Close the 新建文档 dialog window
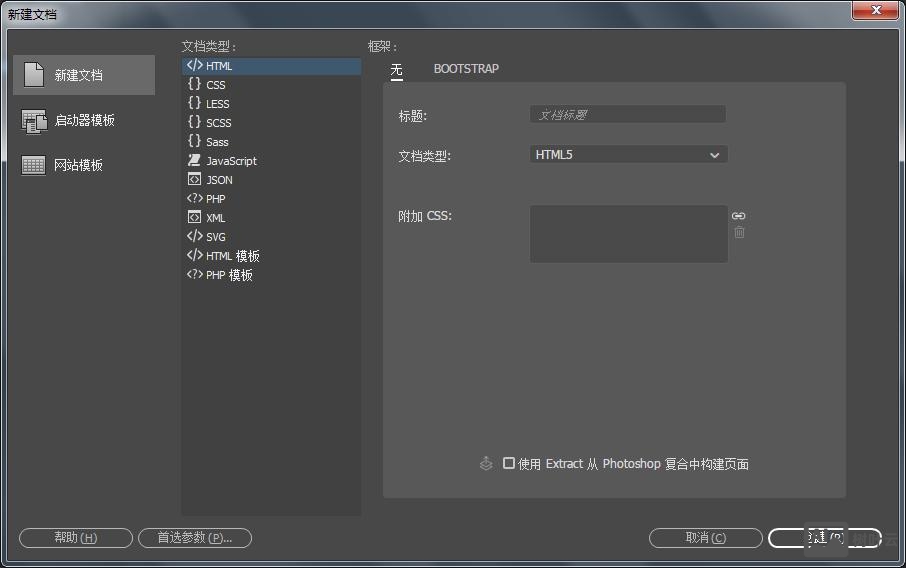906x568 pixels. click(x=875, y=10)
